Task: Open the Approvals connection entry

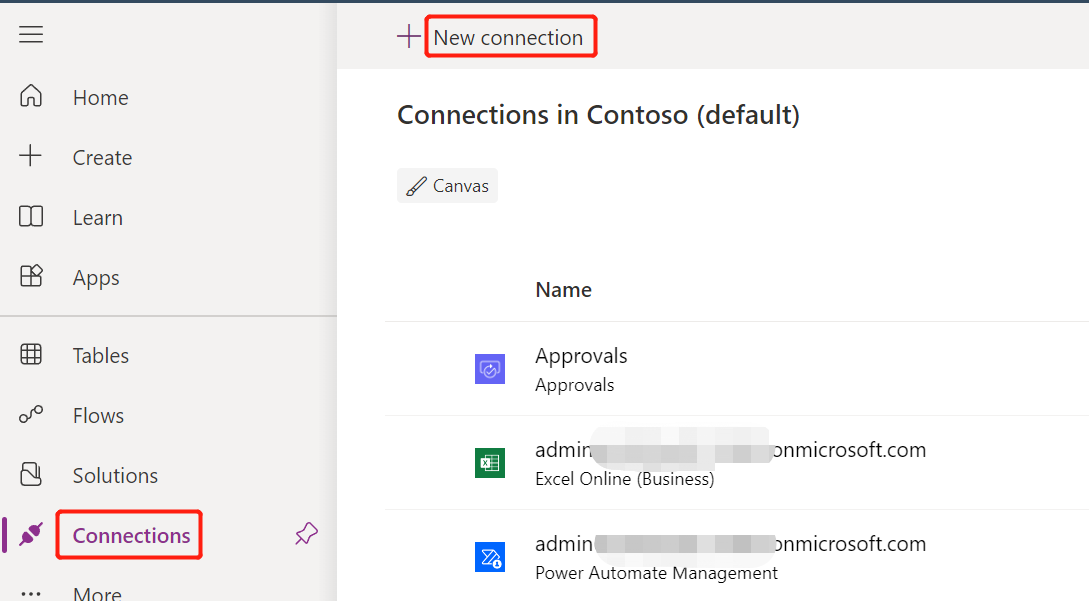Action: point(581,355)
